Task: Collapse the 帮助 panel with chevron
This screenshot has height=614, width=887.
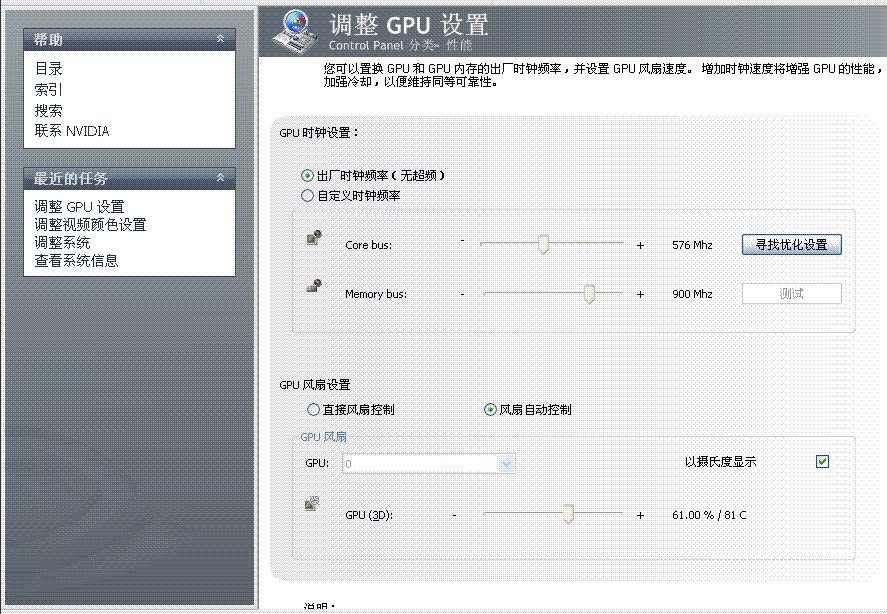Action: (221, 39)
